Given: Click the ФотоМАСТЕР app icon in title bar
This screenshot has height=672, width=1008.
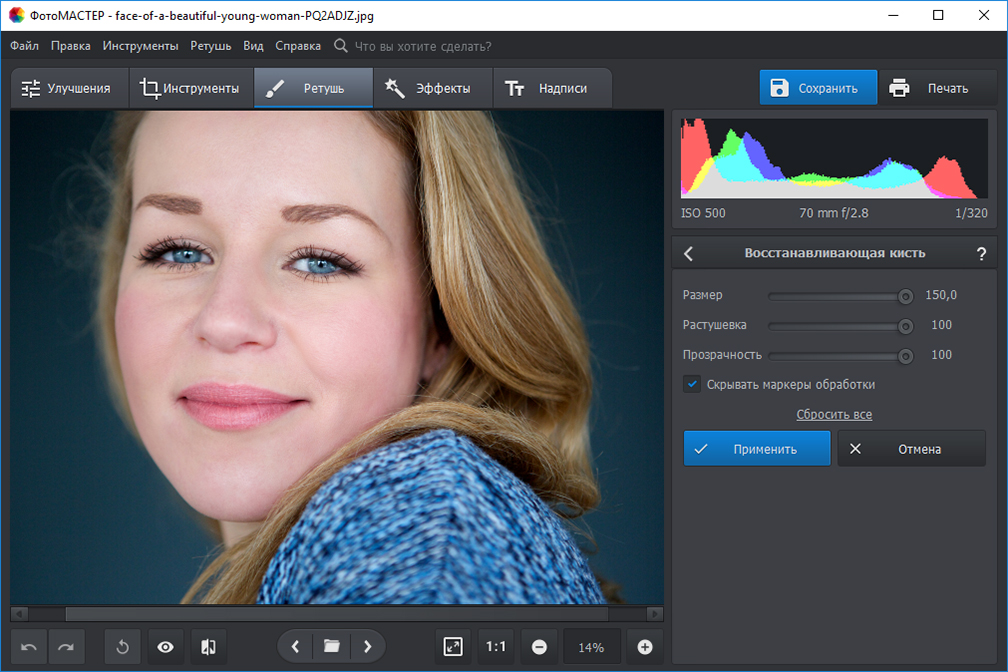Looking at the screenshot, I should [x=16, y=15].
